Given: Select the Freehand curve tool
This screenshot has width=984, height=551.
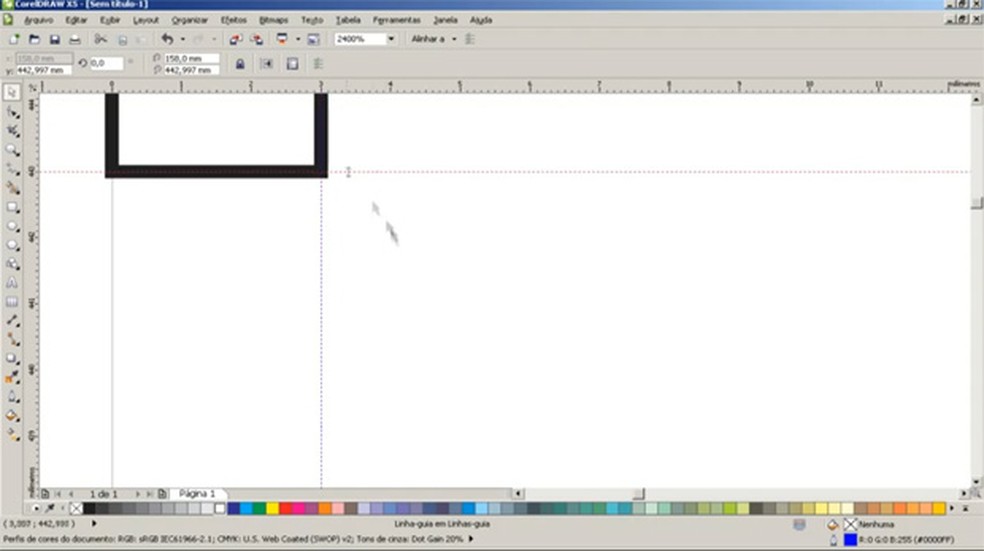Looking at the screenshot, I should (x=12, y=169).
